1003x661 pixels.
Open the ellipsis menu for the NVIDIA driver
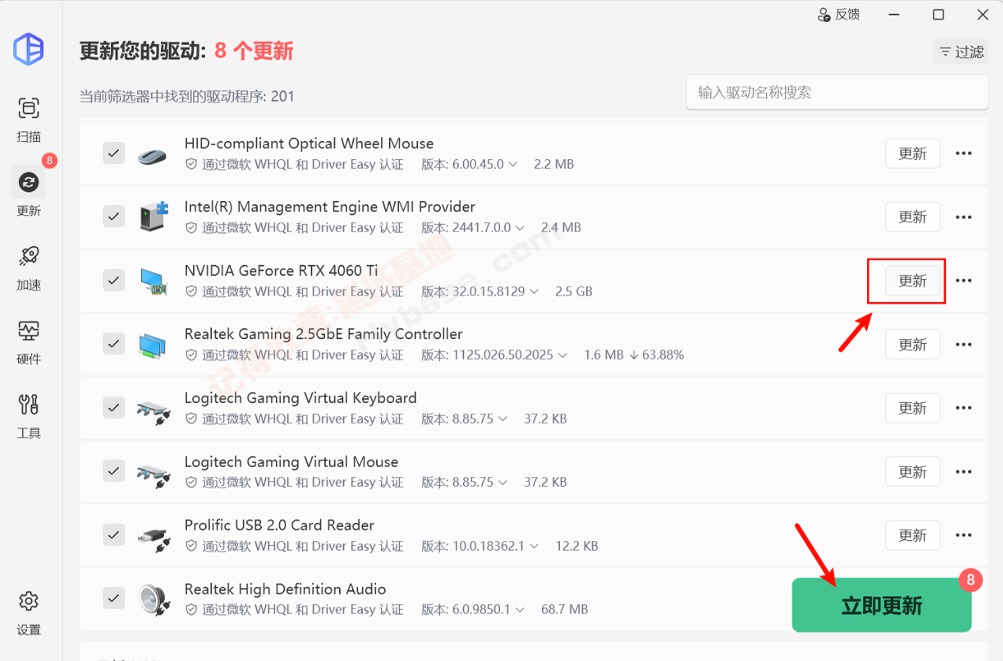[x=962, y=281]
